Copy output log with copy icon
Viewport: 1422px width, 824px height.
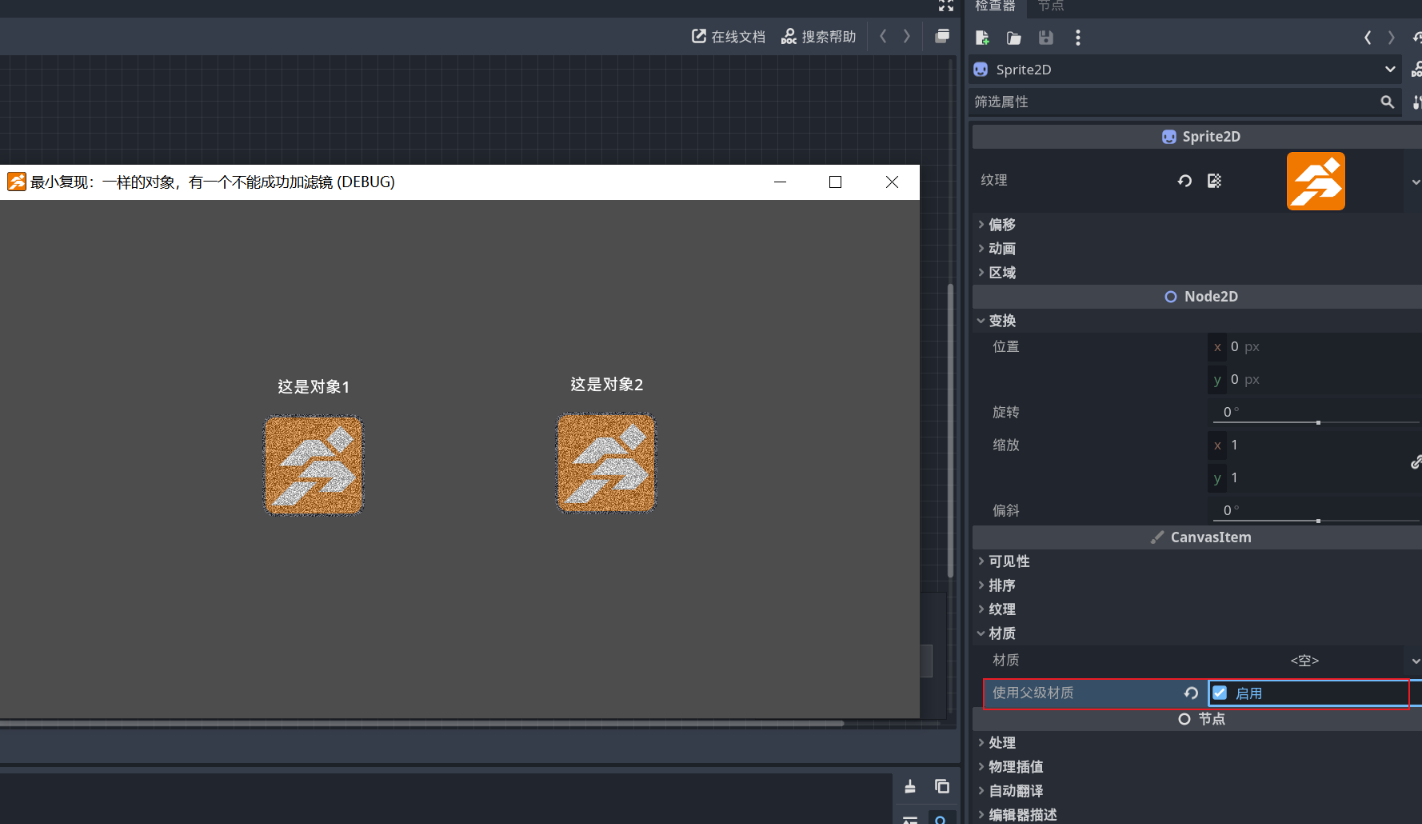[x=942, y=786]
